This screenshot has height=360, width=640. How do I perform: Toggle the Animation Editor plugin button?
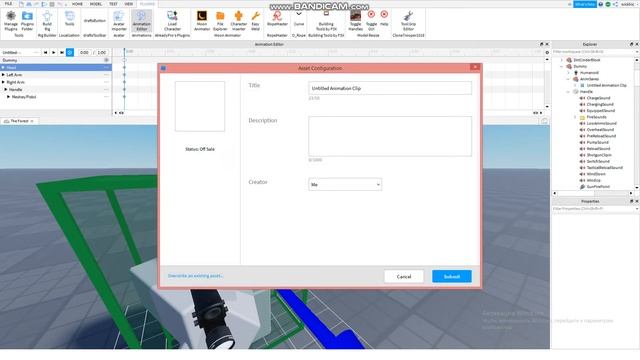pyautogui.click(x=141, y=21)
